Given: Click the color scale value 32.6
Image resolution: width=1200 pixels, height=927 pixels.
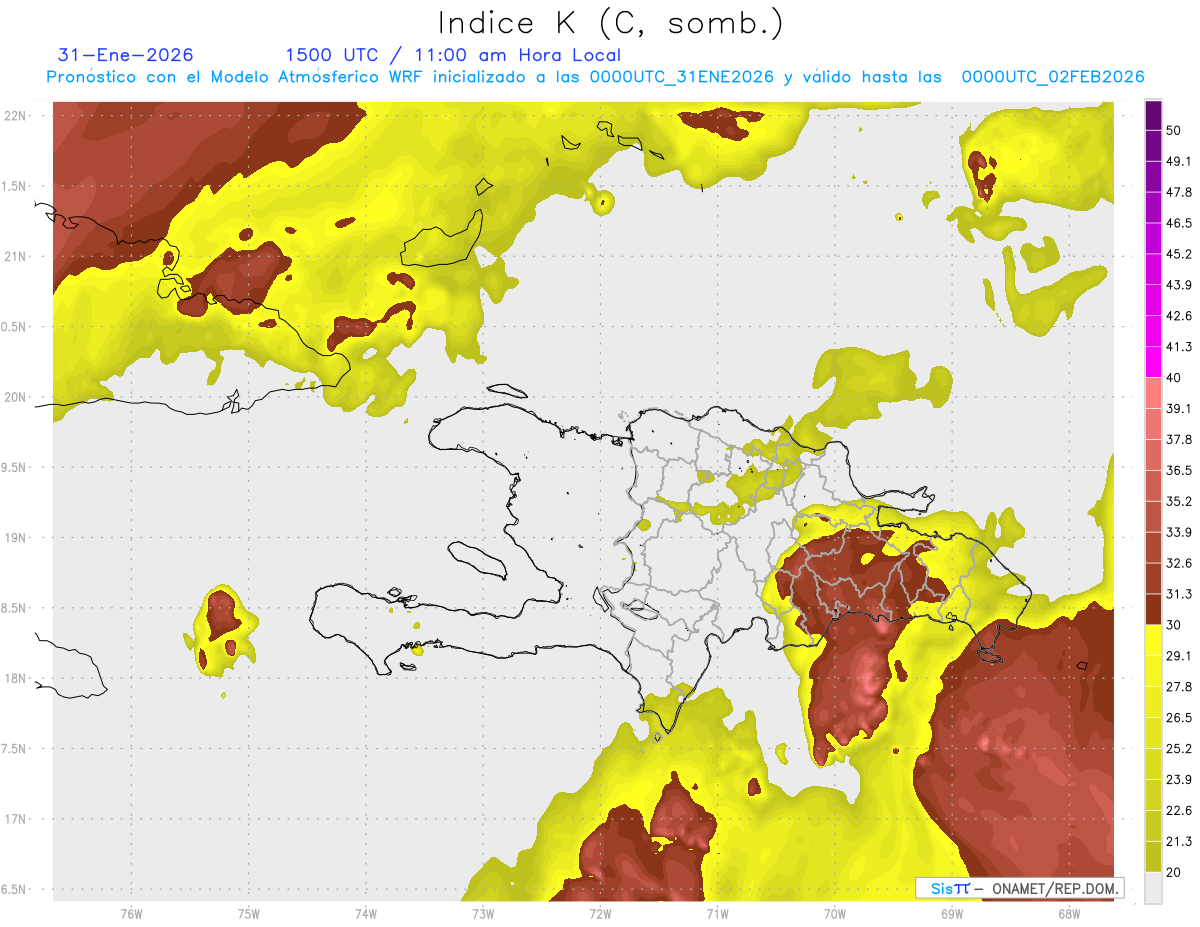Looking at the screenshot, I should (1179, 563).
